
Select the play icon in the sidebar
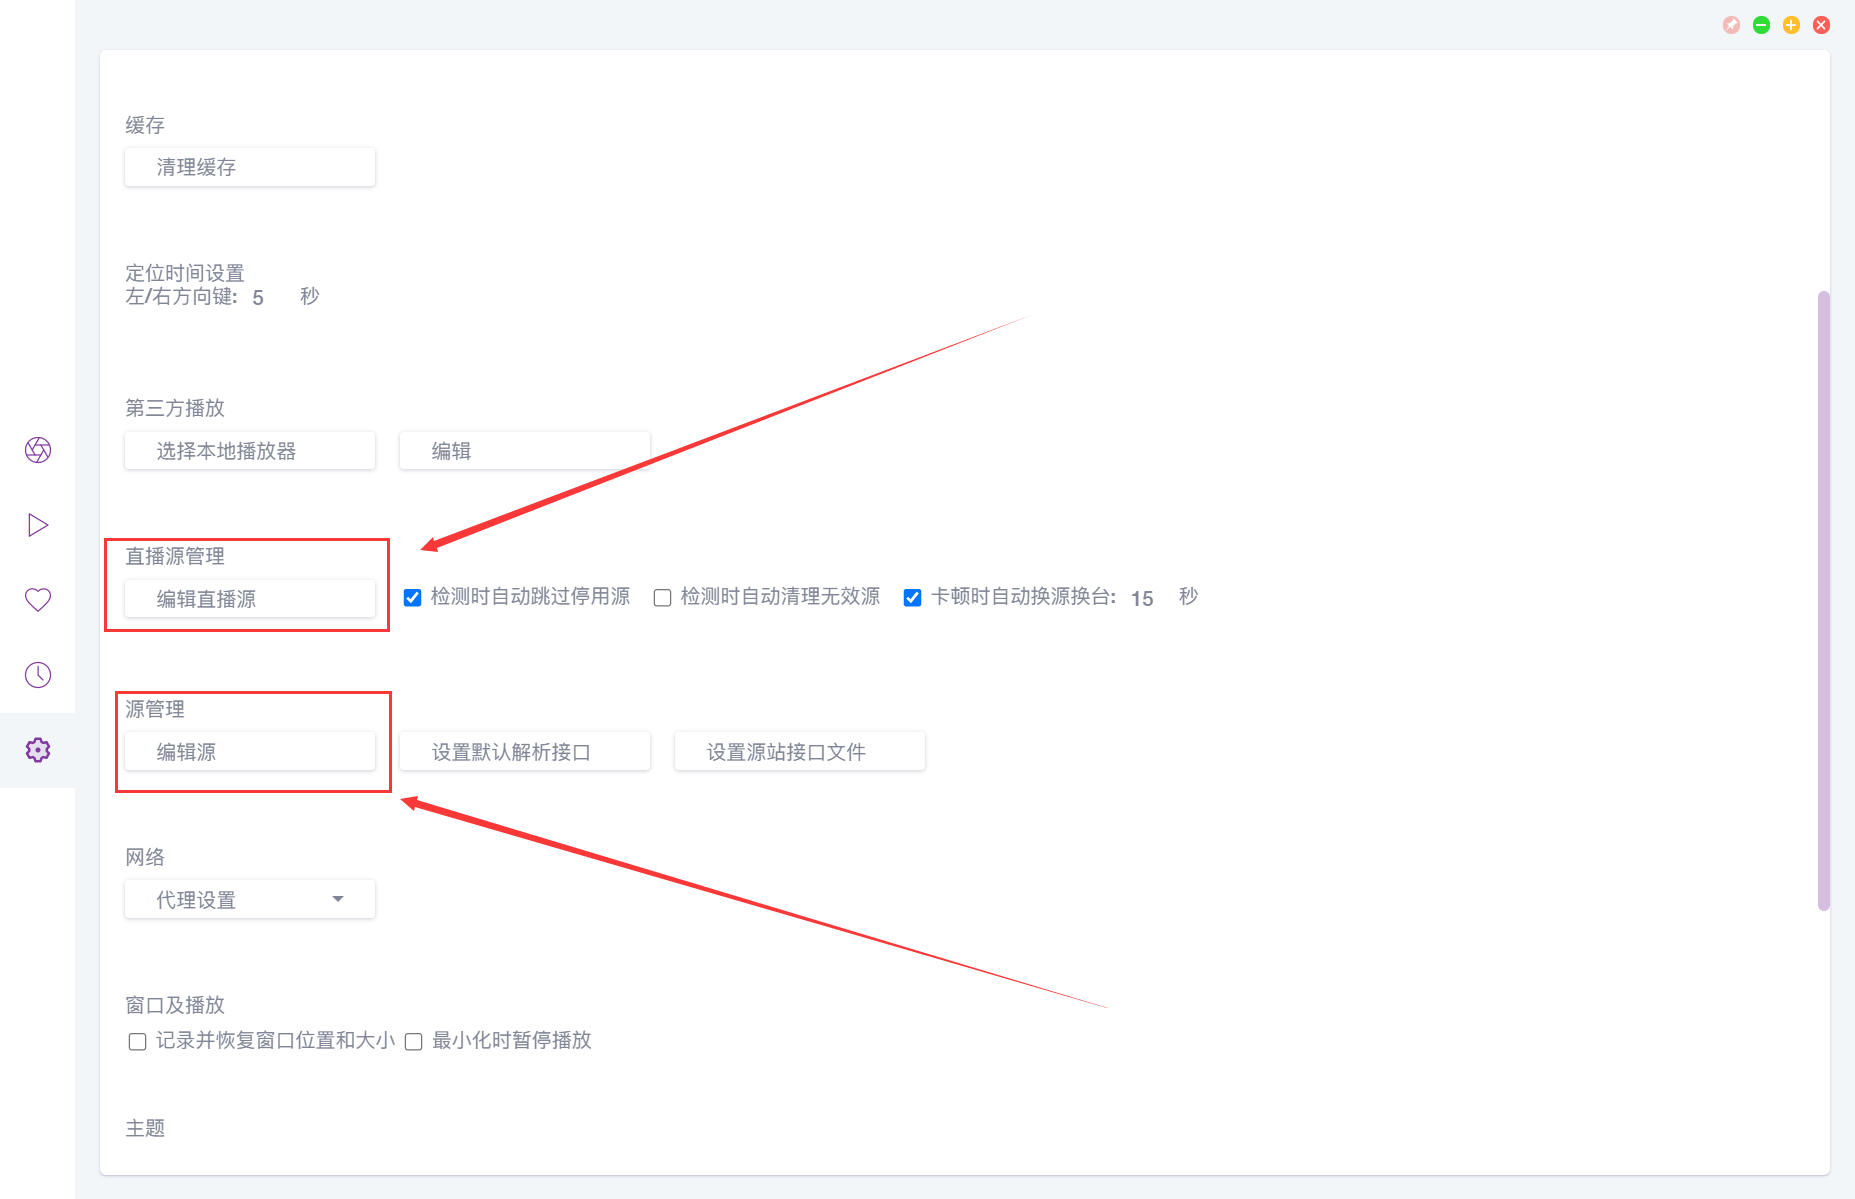37,524
